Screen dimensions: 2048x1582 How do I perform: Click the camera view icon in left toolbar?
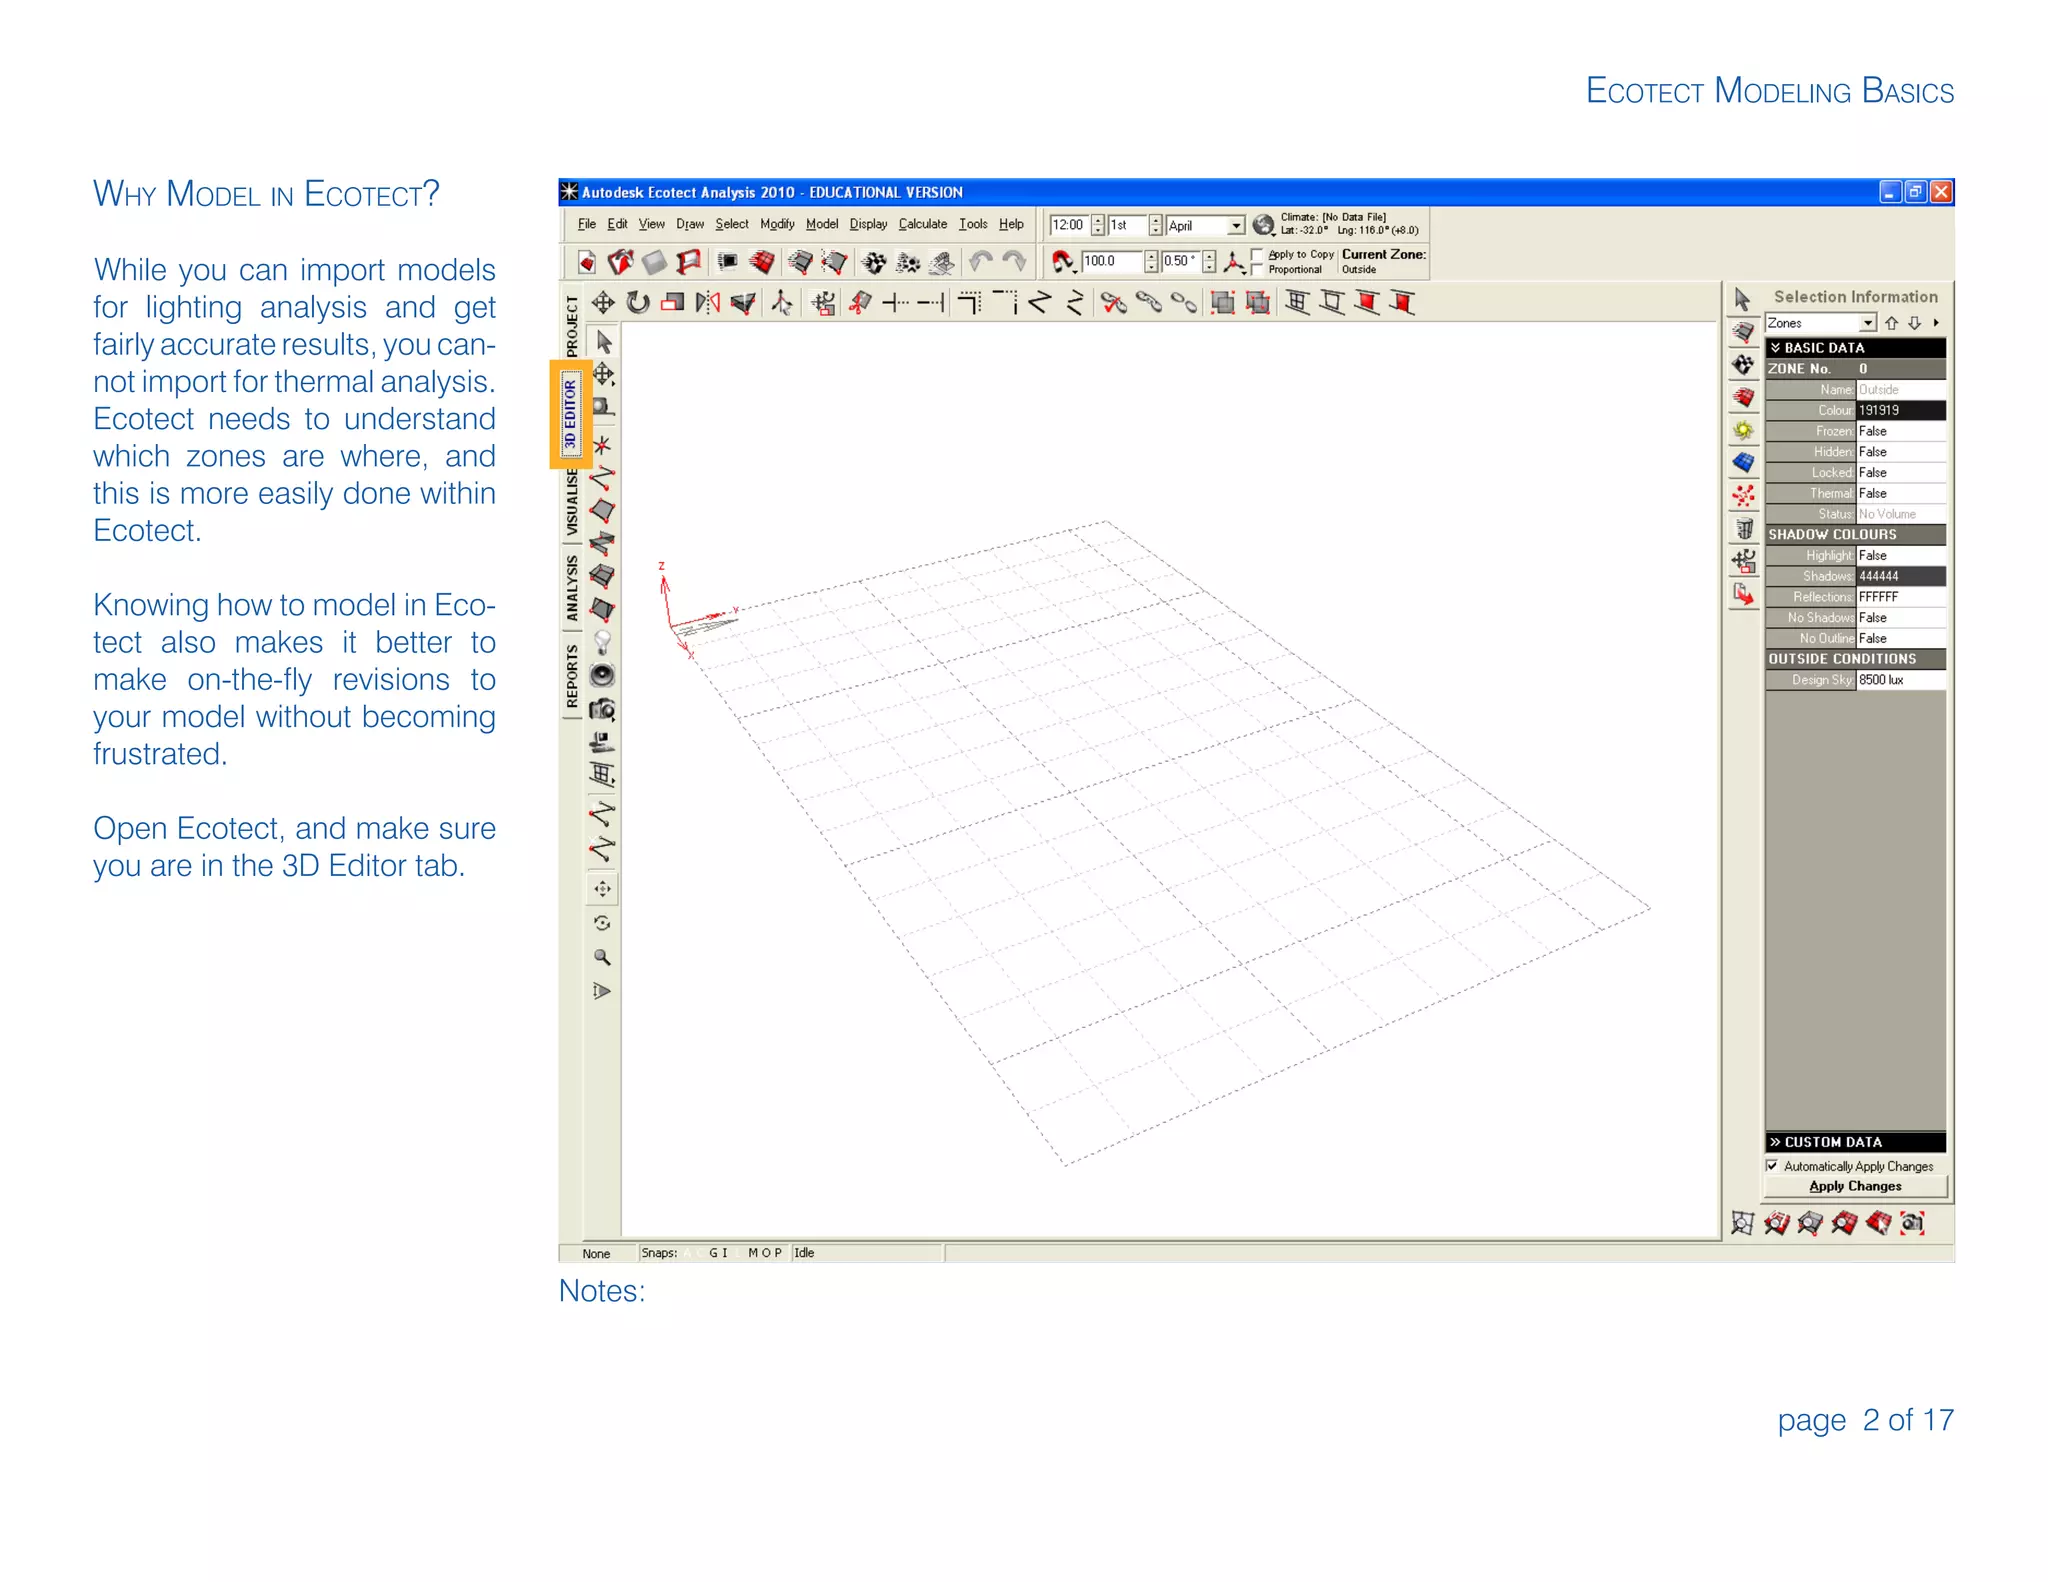click(x=602, y=710)
